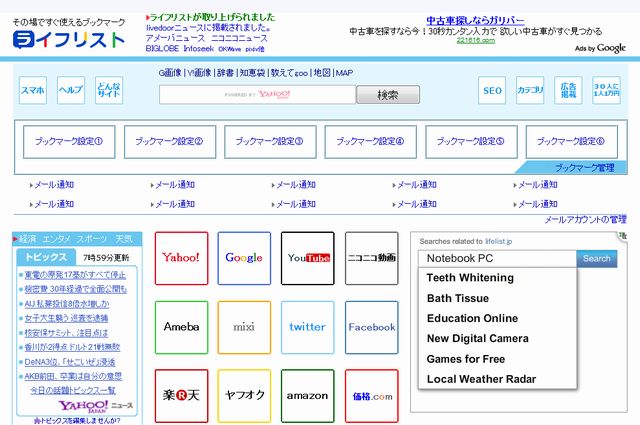This screenshot has width=640, height=425.
Task: Select the MAP search option
Action: pos(344,73)
